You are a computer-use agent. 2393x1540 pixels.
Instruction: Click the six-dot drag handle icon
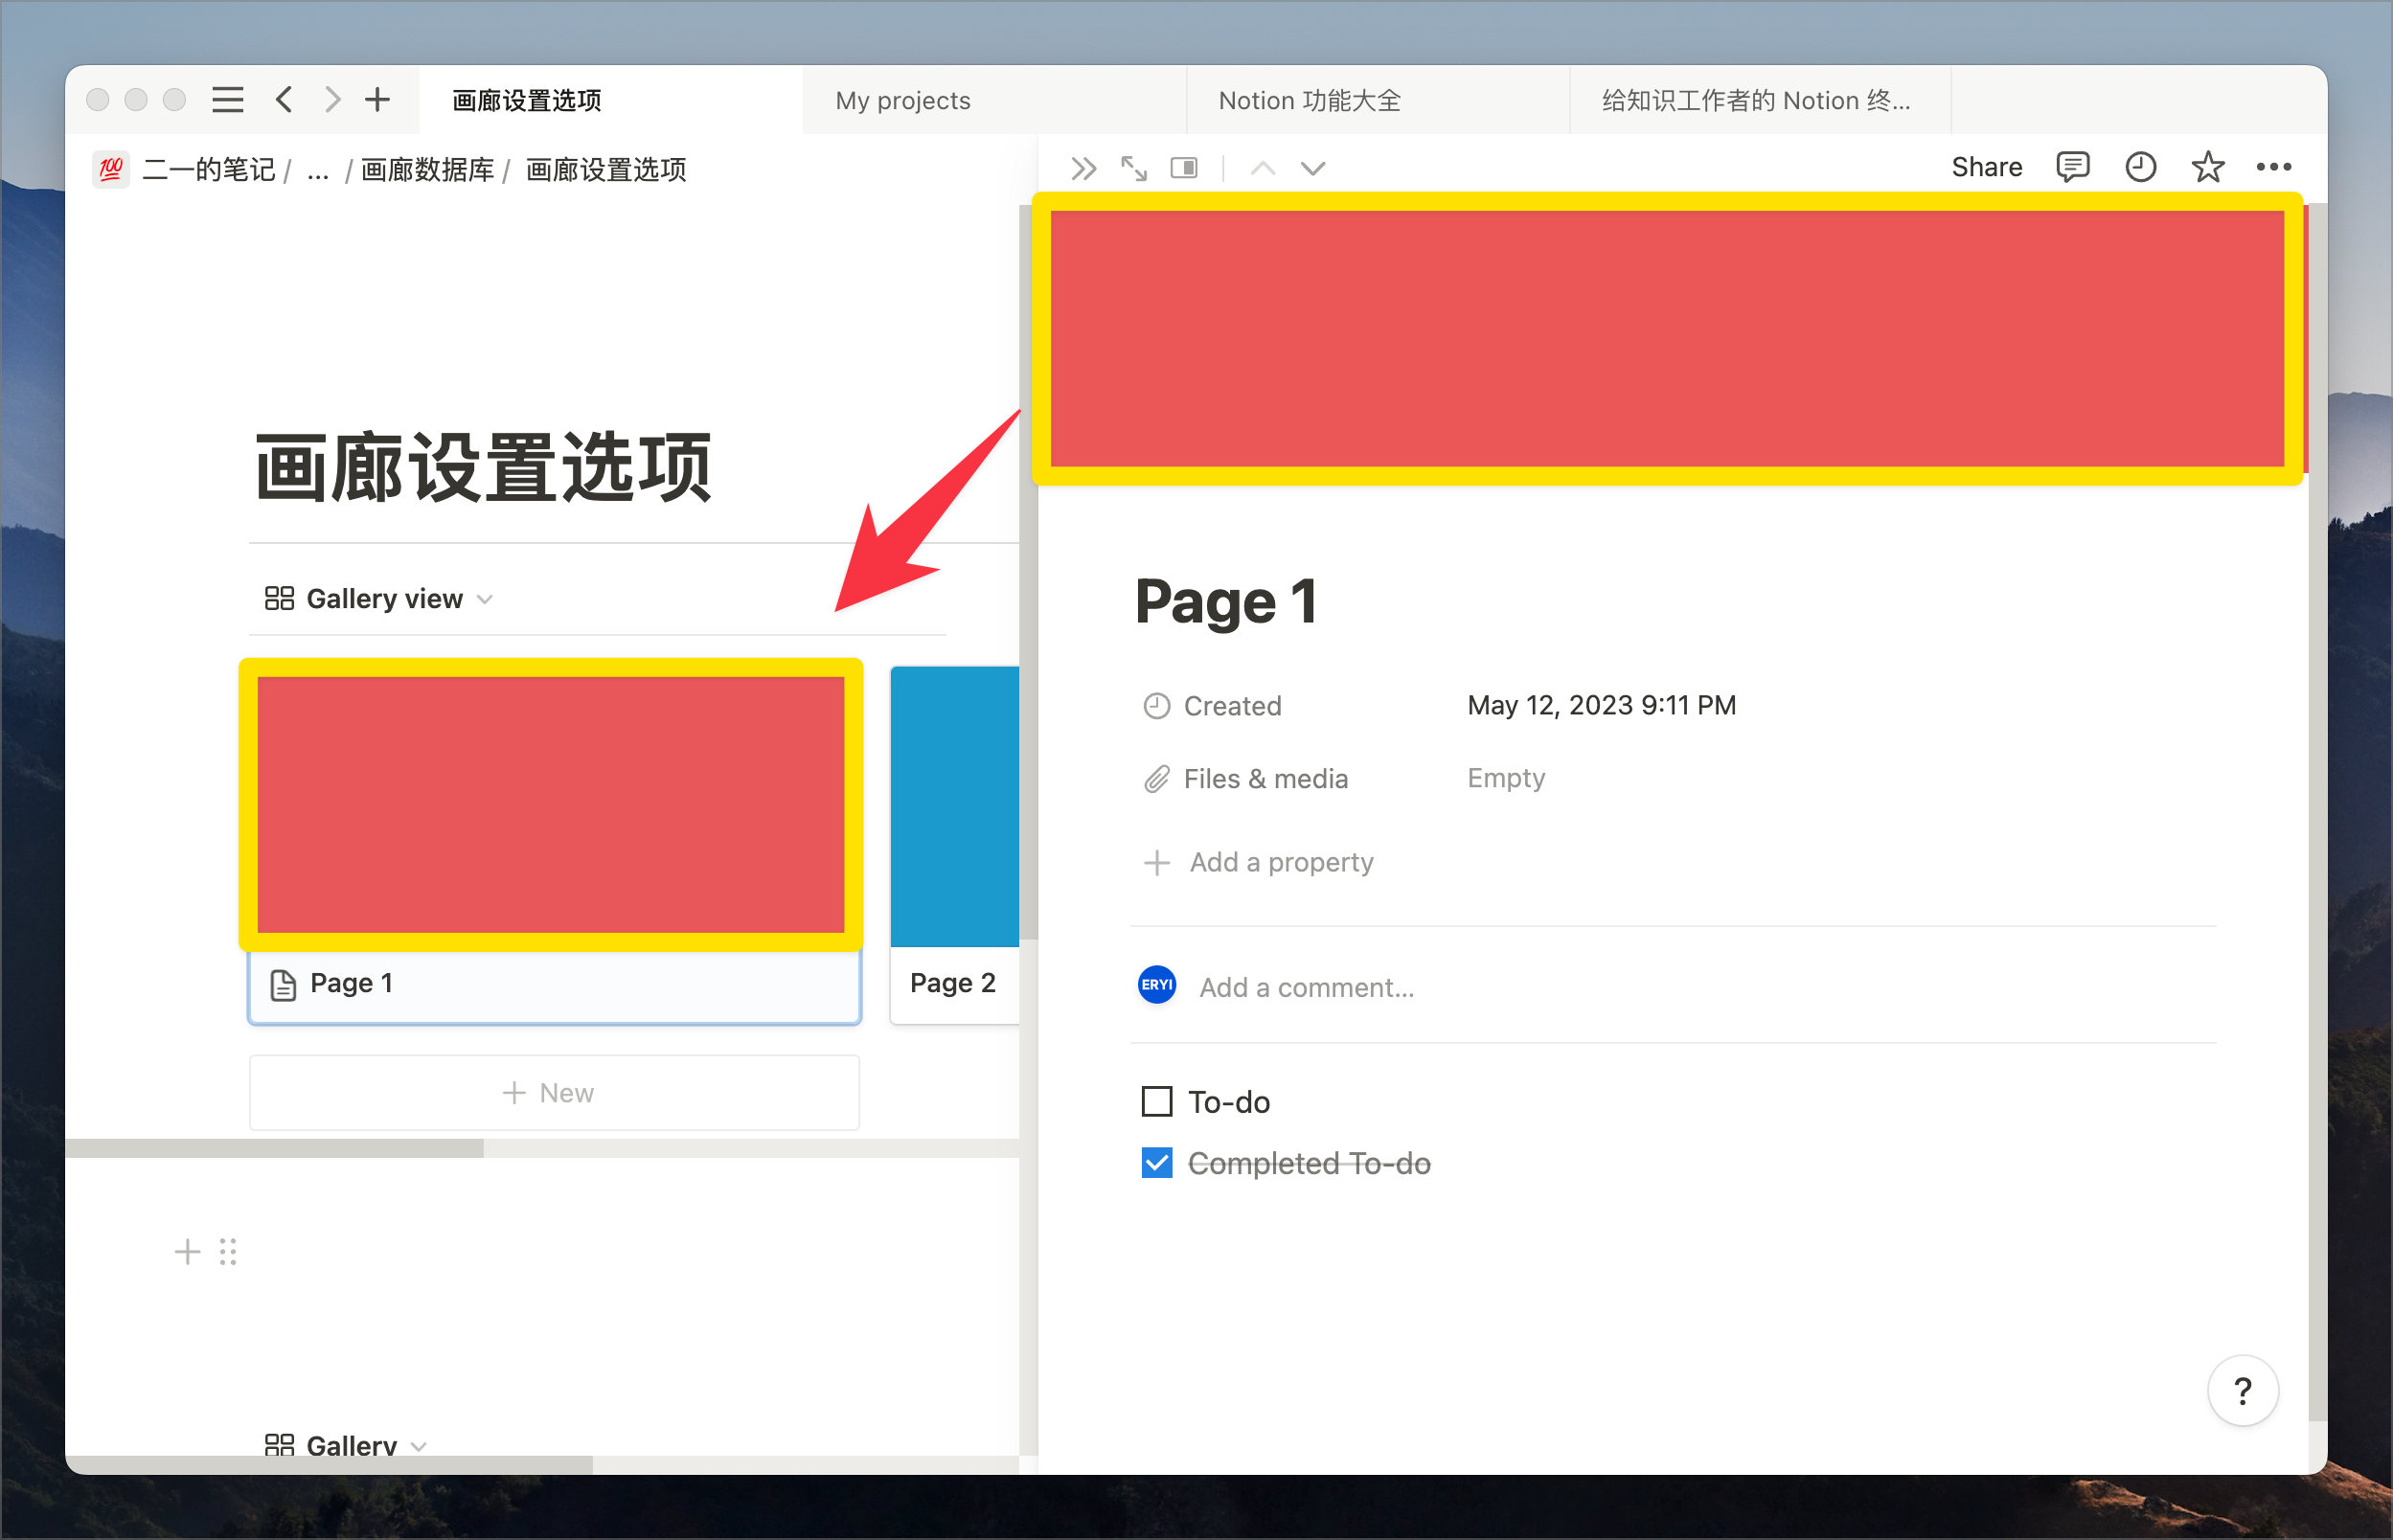pos(228,1251)
